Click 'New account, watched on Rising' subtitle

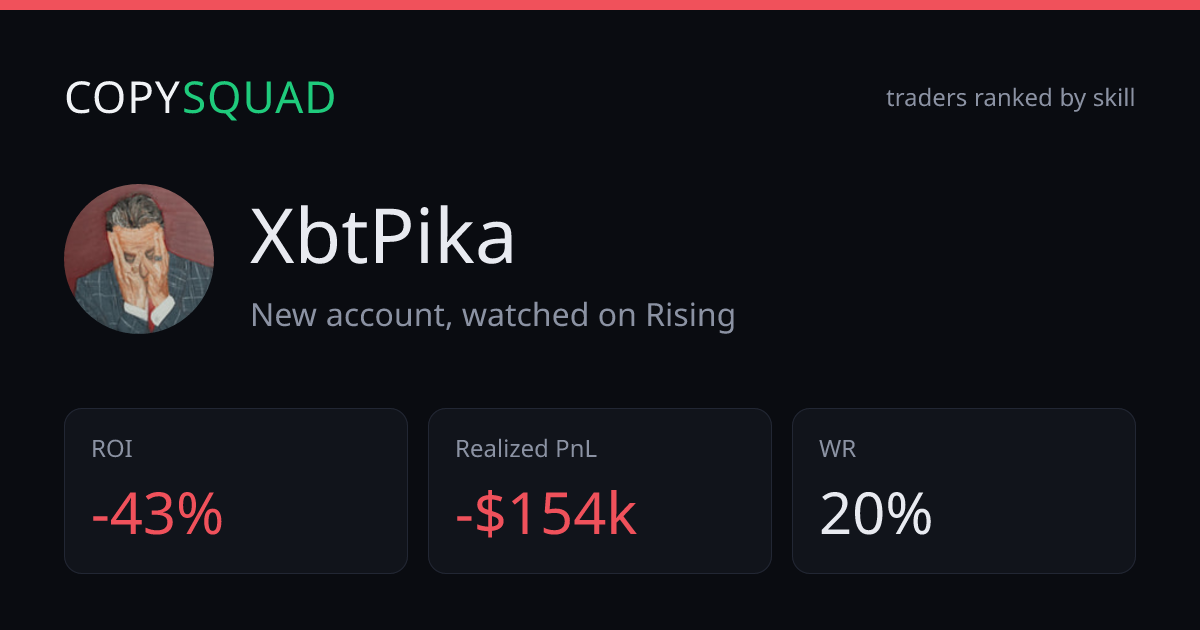pyautogui.click(x=493, y=315)
